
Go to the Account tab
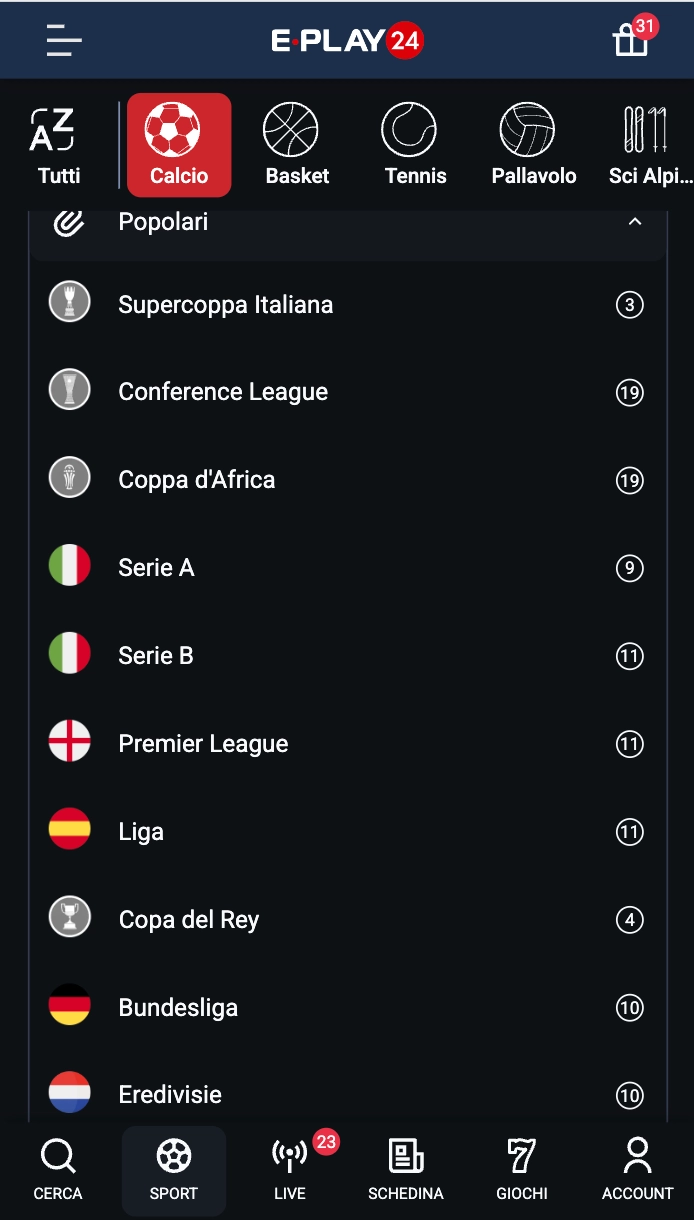[637, 1158]
